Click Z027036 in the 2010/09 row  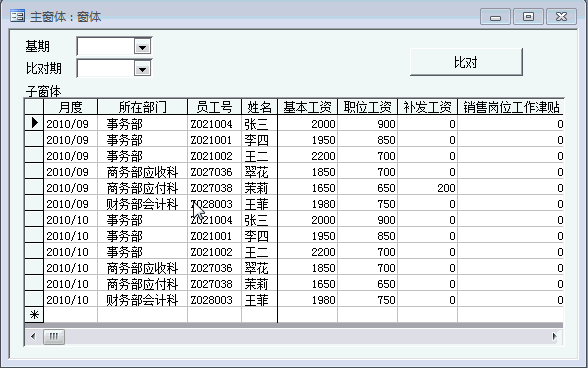(212, 172)
